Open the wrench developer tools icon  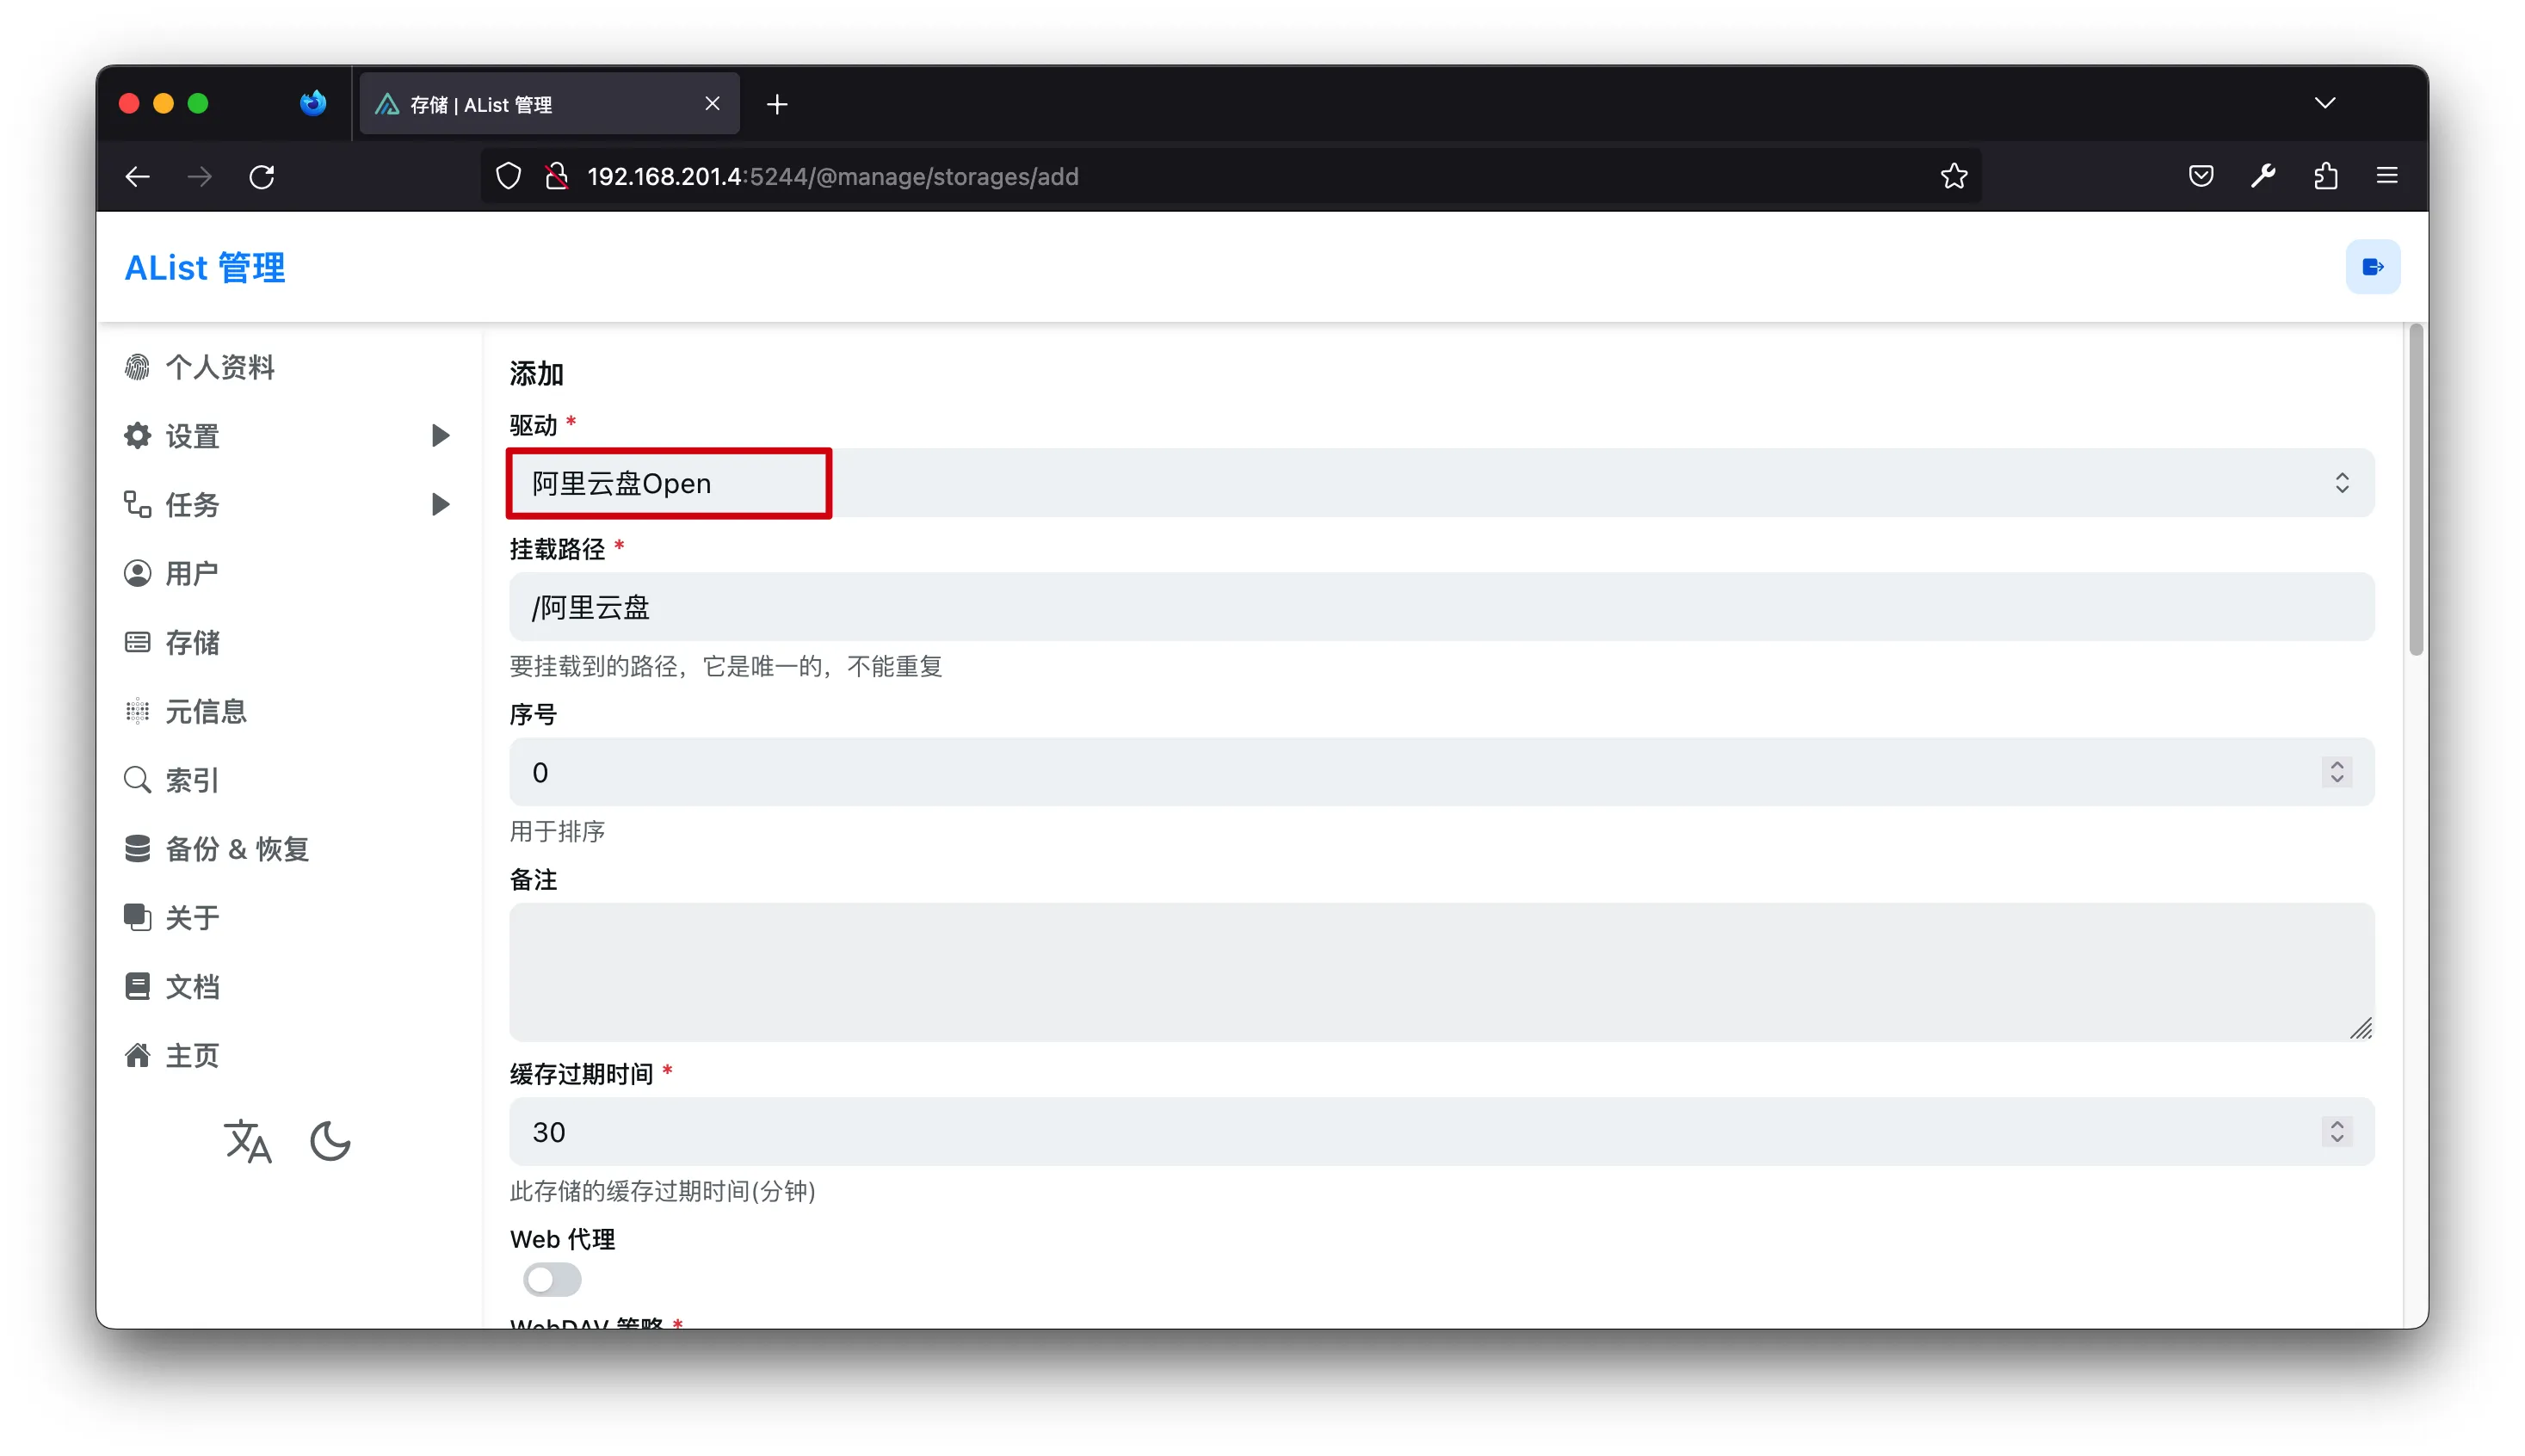(x=2263, y=177)
